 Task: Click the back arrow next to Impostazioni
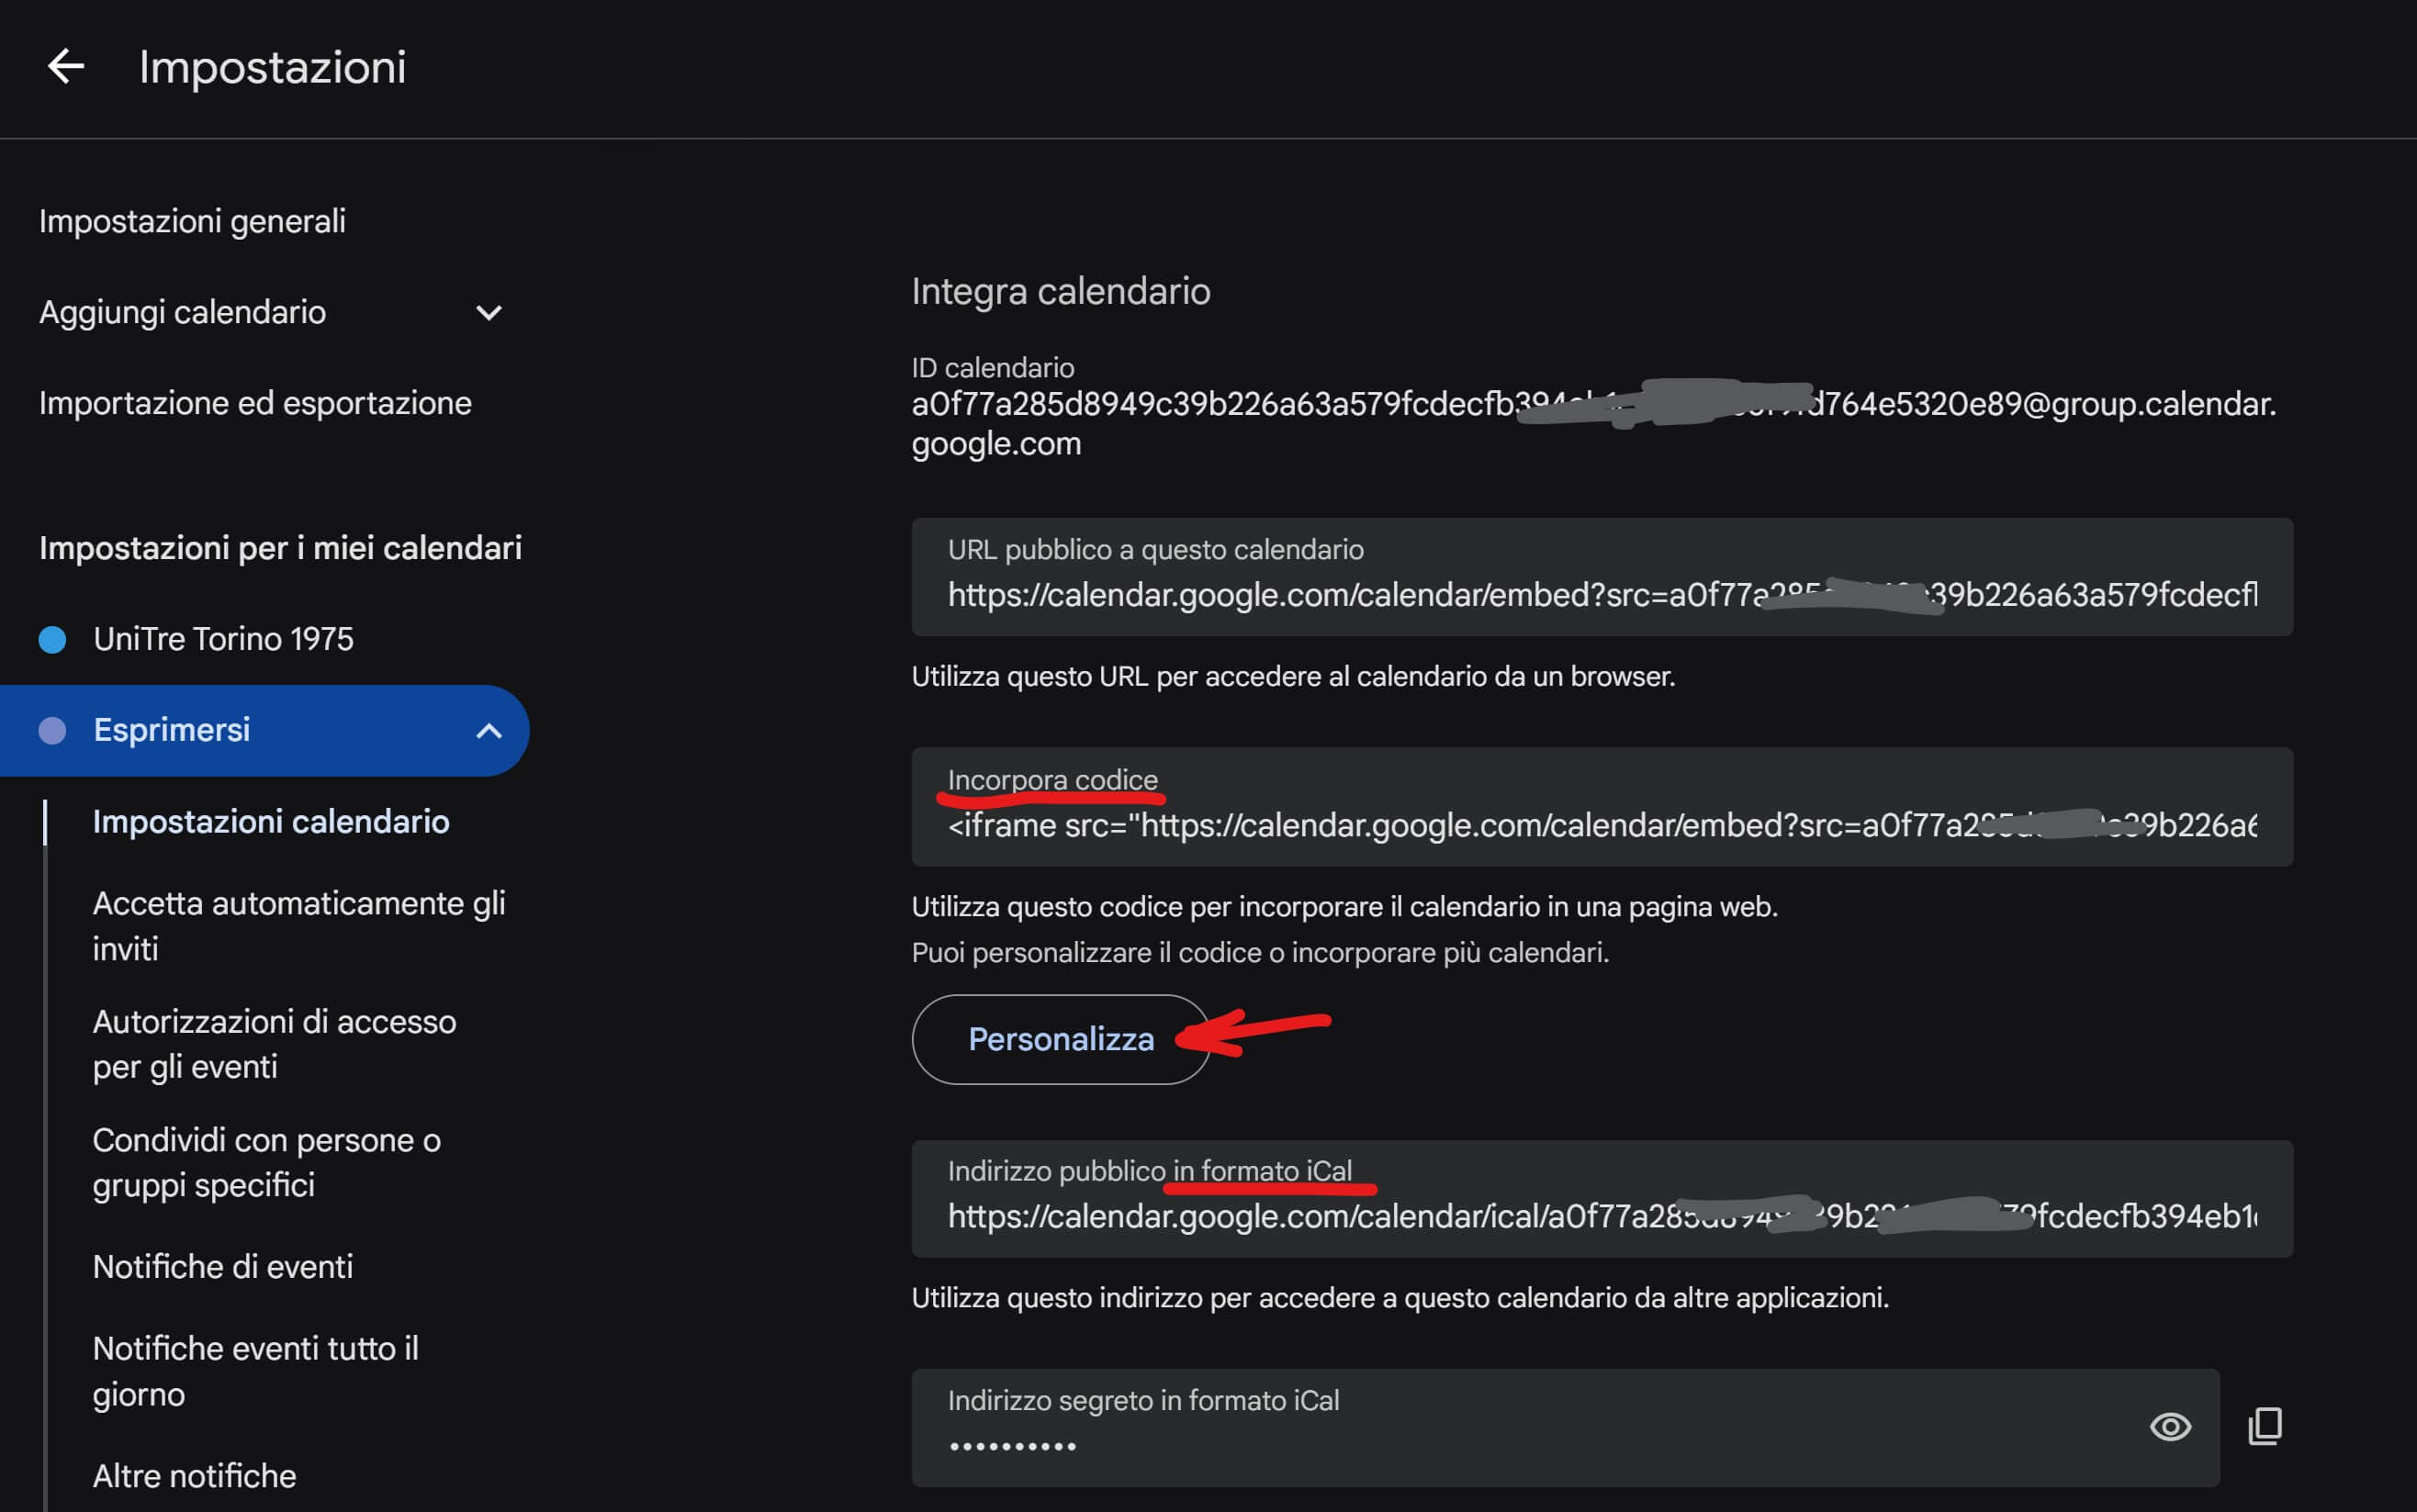(66, 67)
